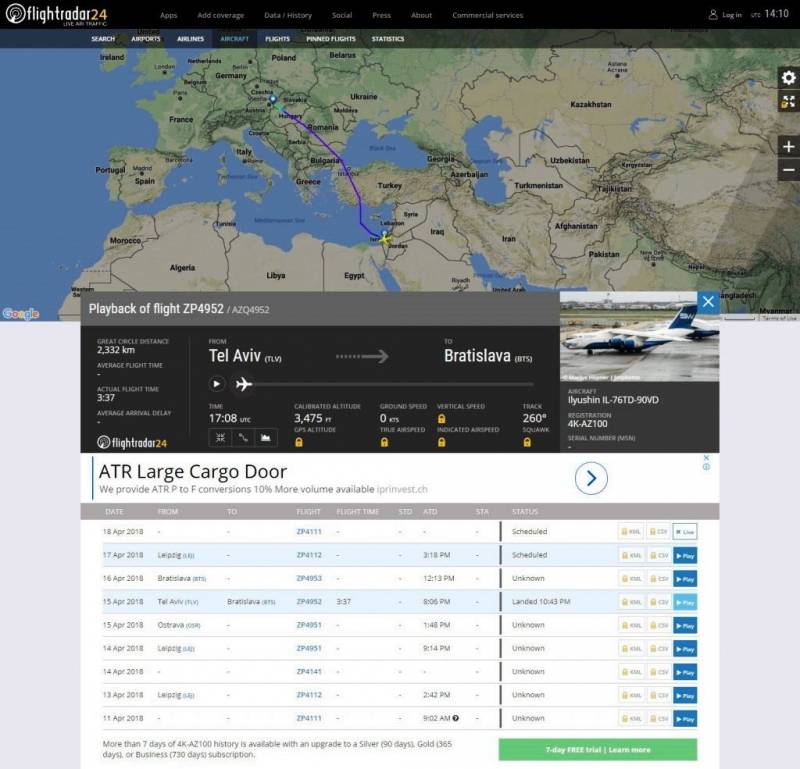
Task: Click registration 4K-AZ100 text
Action: tap(587, 424)
